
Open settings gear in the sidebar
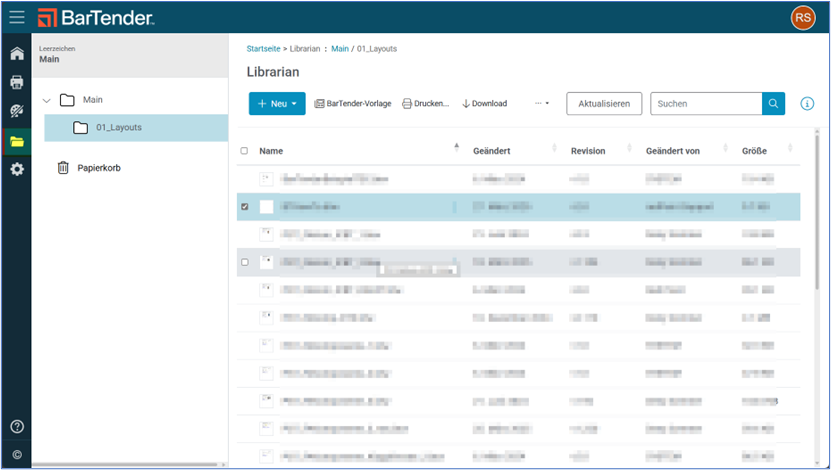[x=17, y=170]
